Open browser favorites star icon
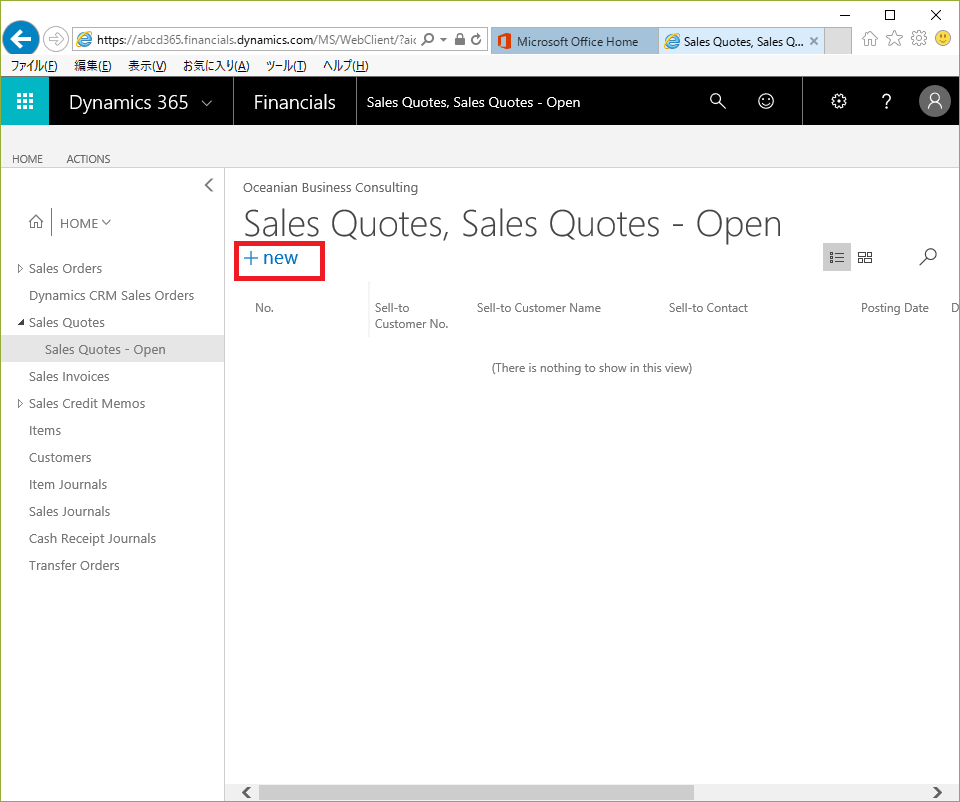Screen dimensions: 960x802 coord(894,39)
